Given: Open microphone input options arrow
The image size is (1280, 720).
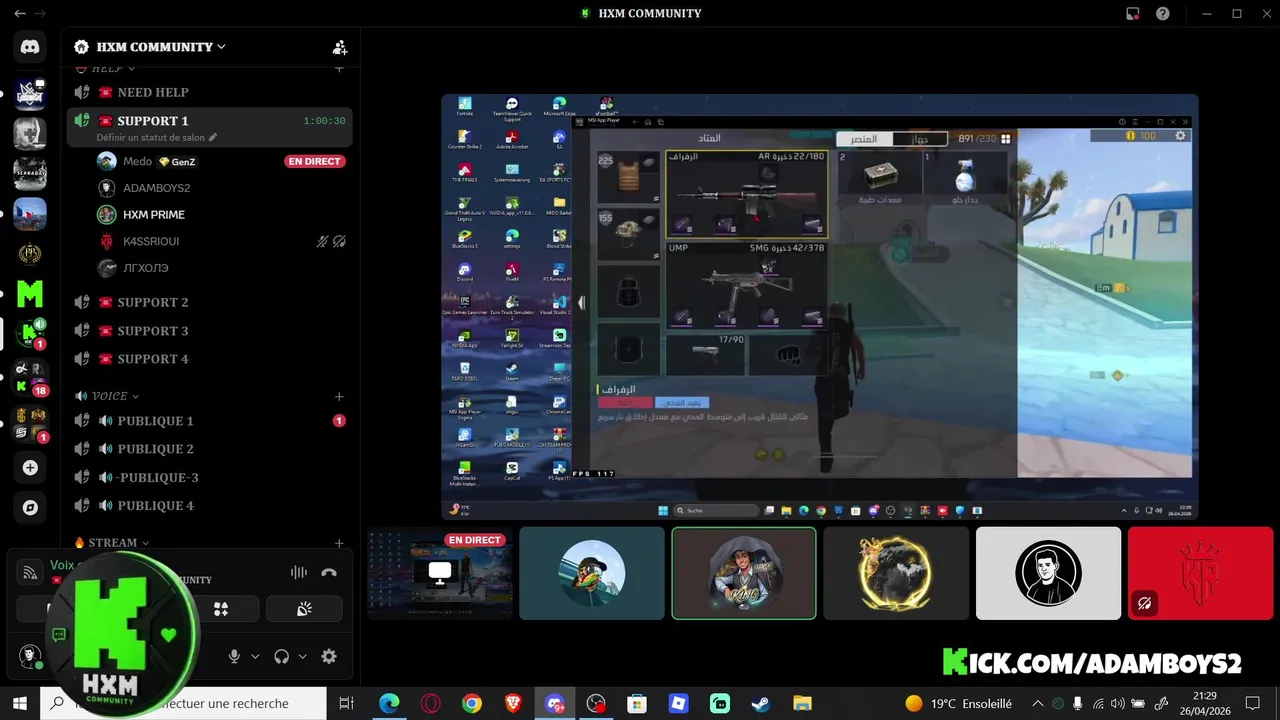Looking at the screenshot, I should 255,657.
